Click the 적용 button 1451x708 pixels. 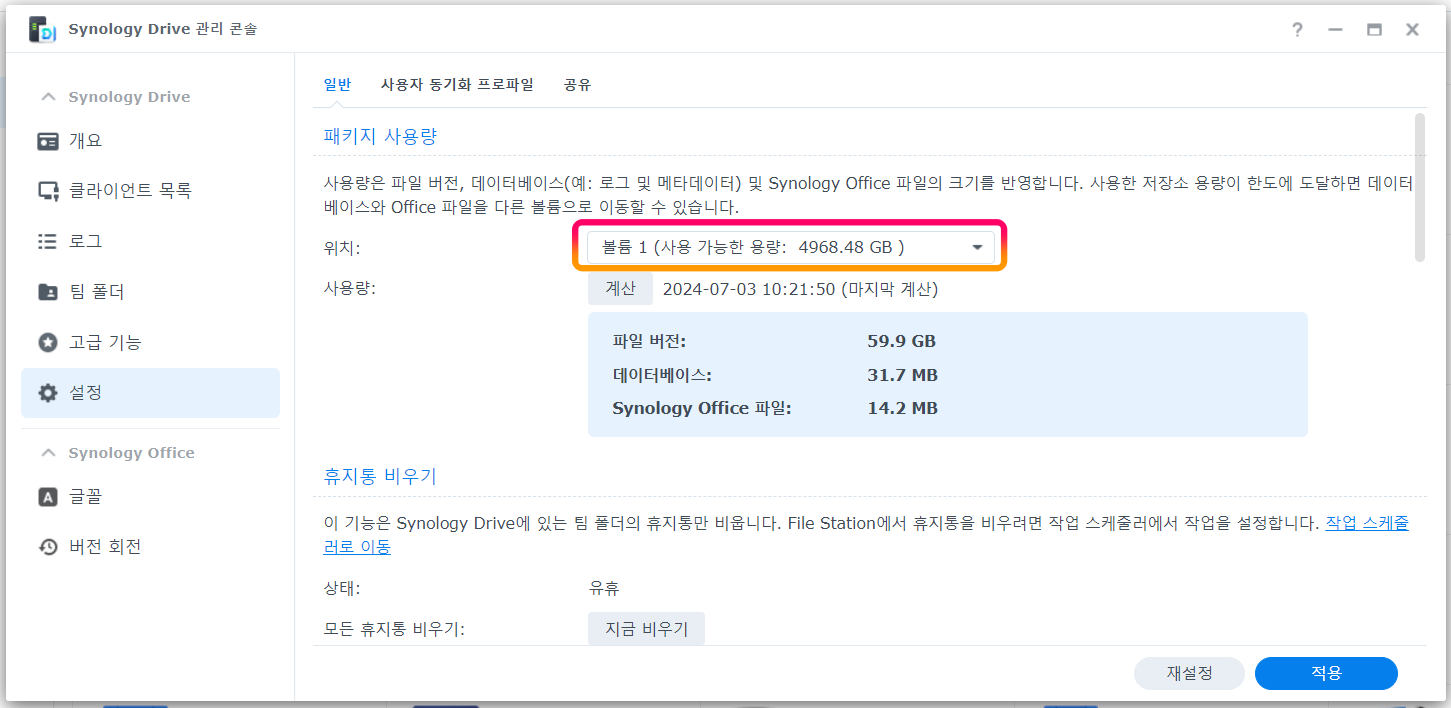point(1326,673)
